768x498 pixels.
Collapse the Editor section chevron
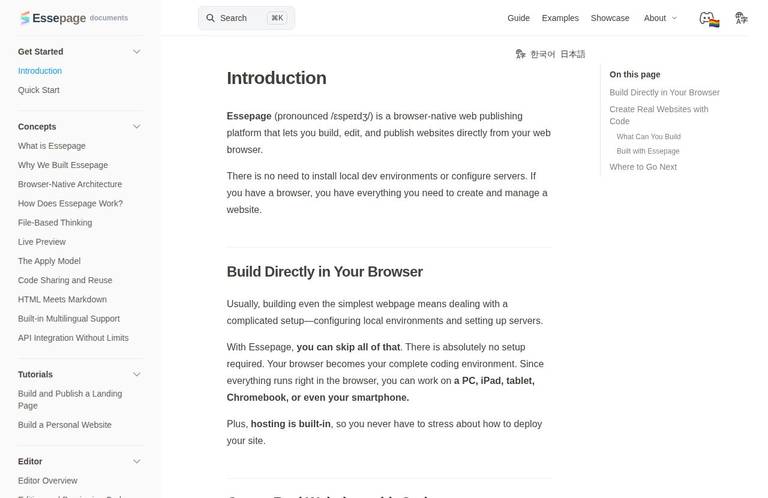pyautogui.click(x=137, y=462)
